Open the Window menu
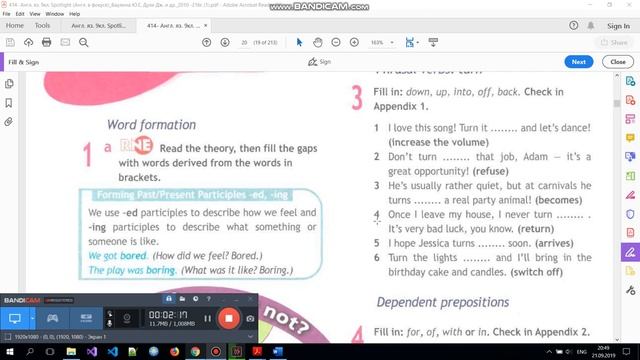Screen dimensions: 640x360 [x=54, y=14]
